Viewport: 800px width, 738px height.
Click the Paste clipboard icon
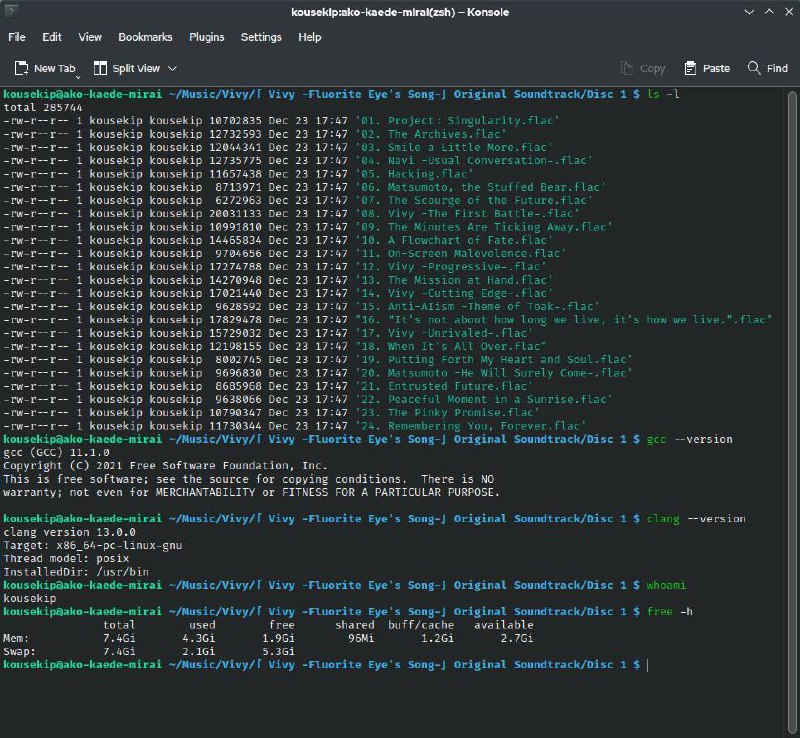(x=690, y=68)
